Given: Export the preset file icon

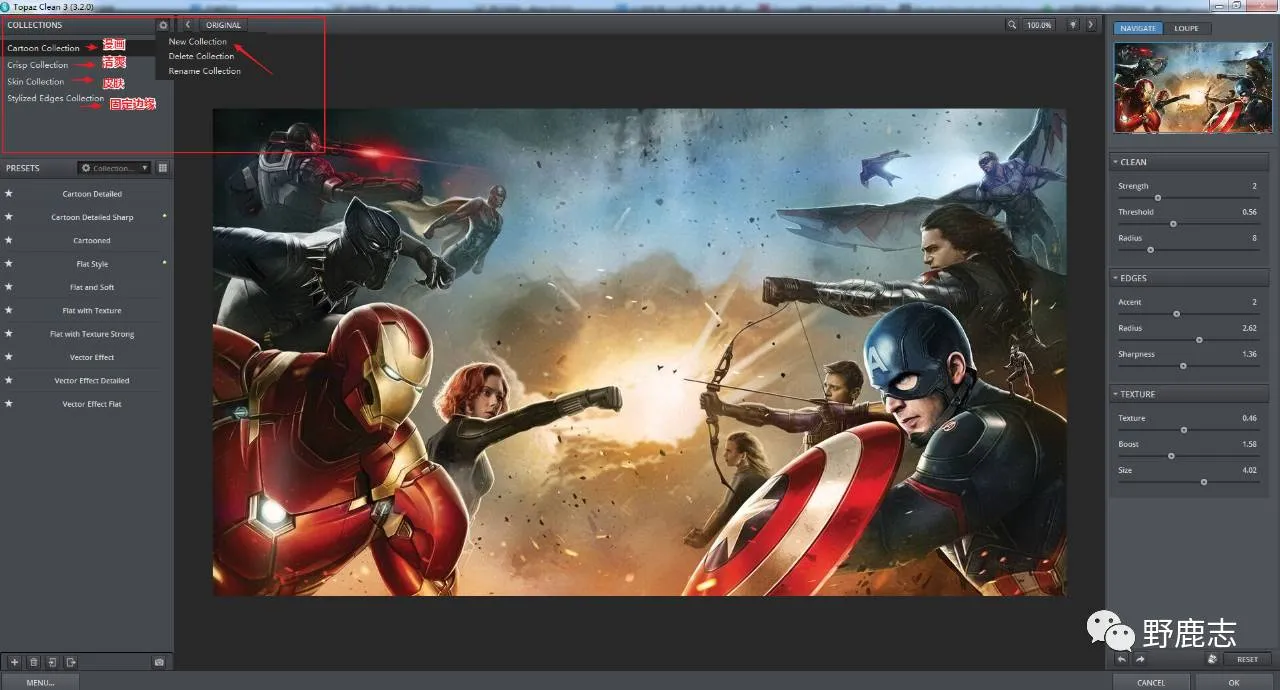Looking at the screenshot, I should (x=71, y=662).
